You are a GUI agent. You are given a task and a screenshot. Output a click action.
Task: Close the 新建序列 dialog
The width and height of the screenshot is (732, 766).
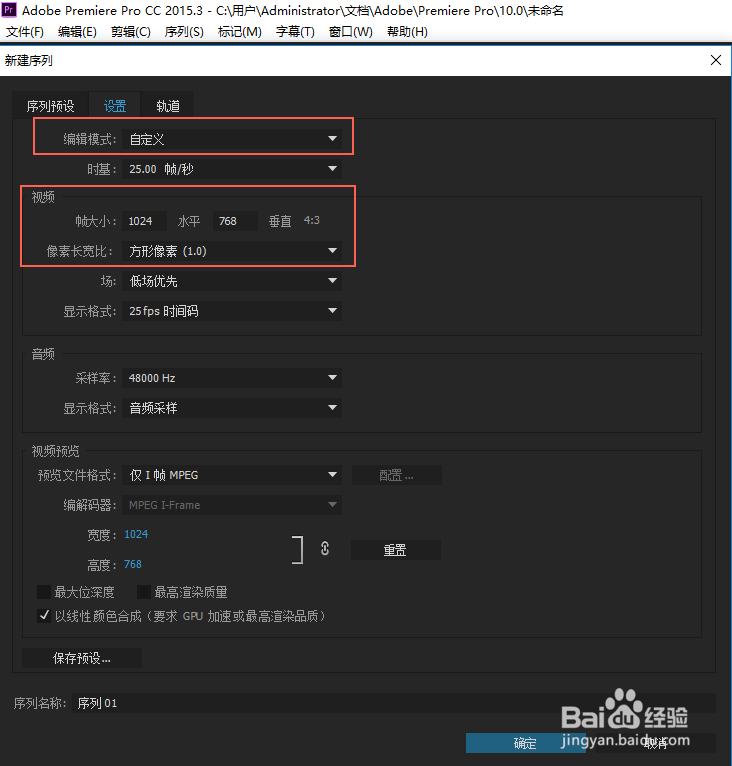(x=716, y=60)
